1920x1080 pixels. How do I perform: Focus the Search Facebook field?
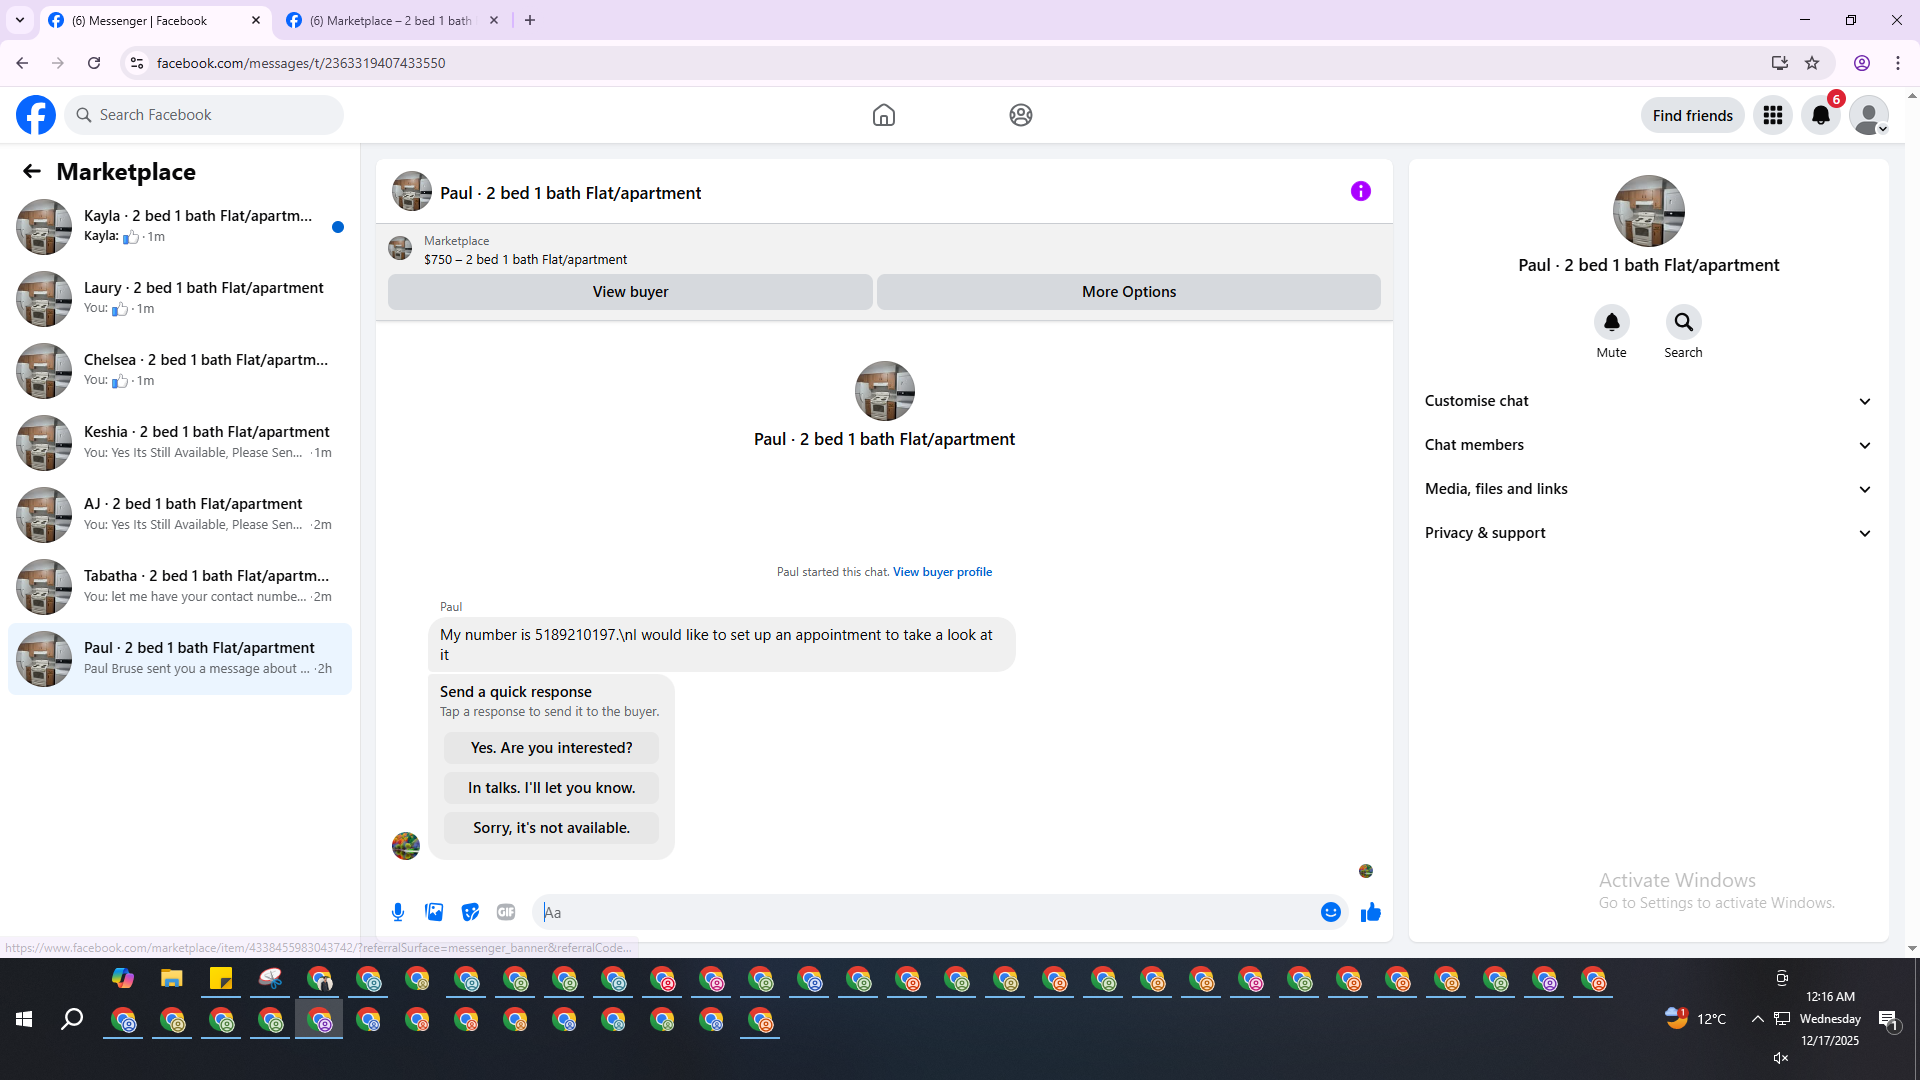(x=204, y=115)
